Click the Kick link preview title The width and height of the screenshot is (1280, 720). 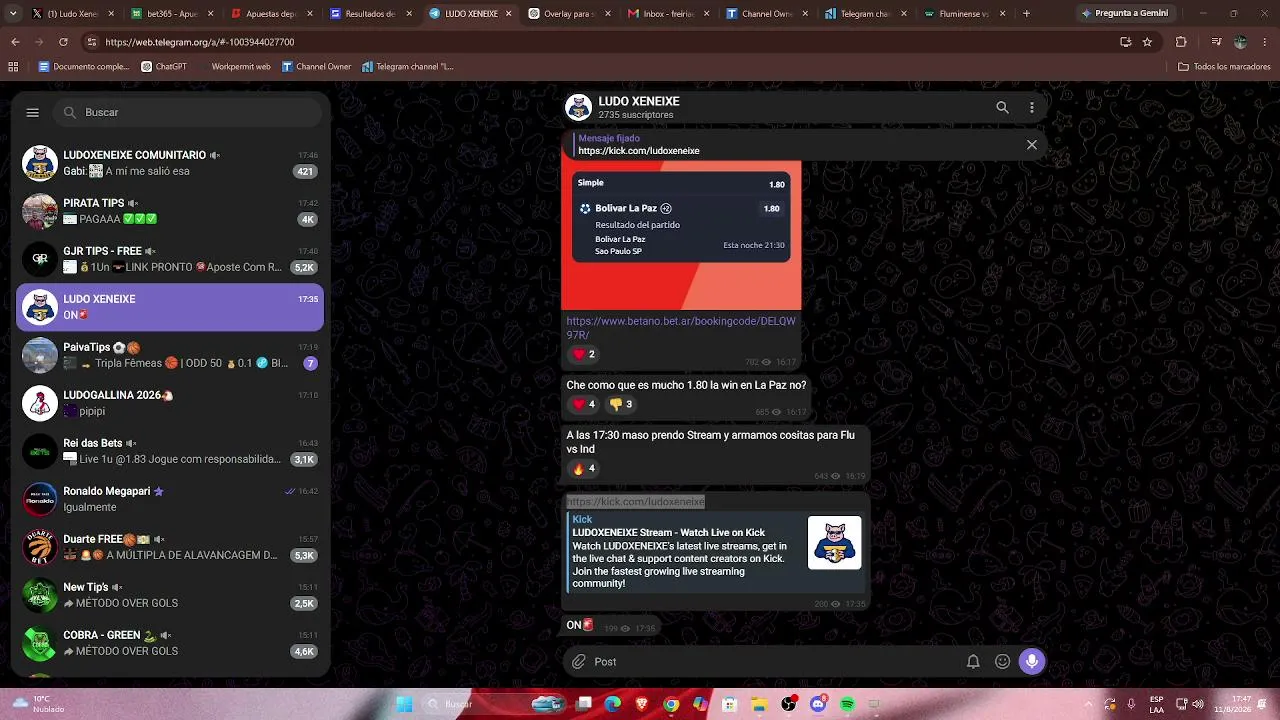pos(668,533)
